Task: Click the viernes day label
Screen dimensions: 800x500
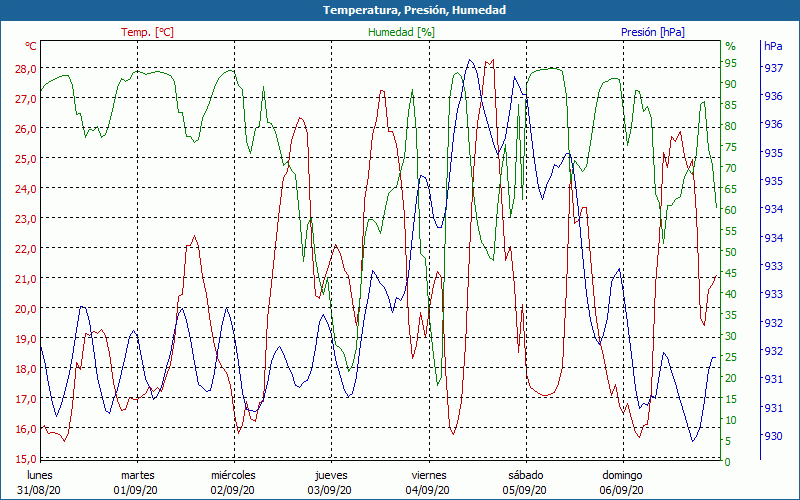Action: tap(429, 476)
